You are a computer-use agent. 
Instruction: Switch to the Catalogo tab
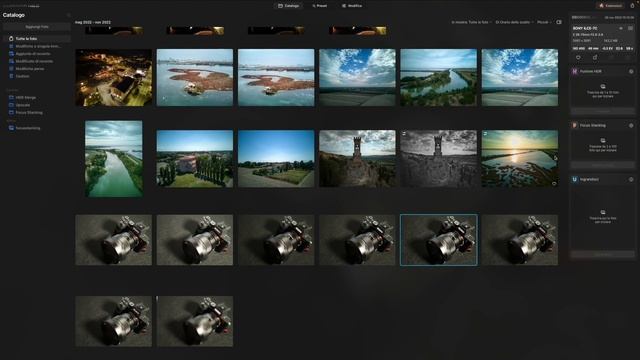(x=288, y=6)
